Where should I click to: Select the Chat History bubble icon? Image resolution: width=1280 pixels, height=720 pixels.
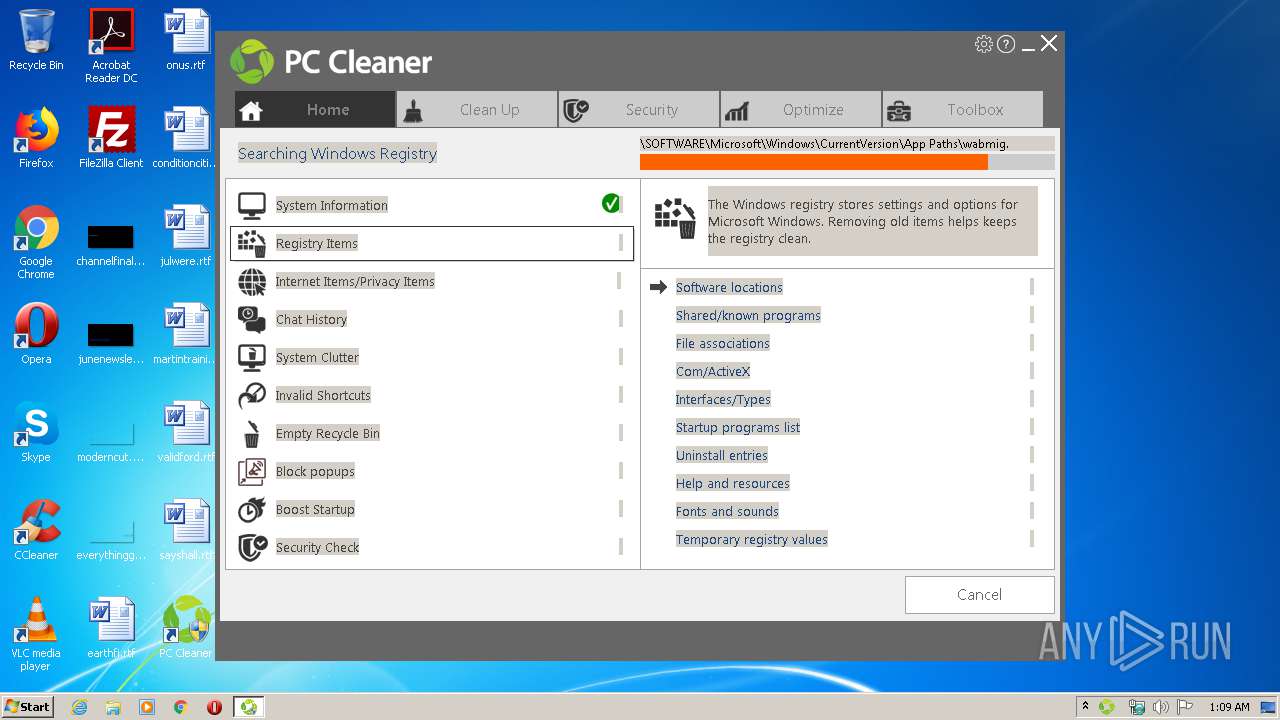click(252, 319)
